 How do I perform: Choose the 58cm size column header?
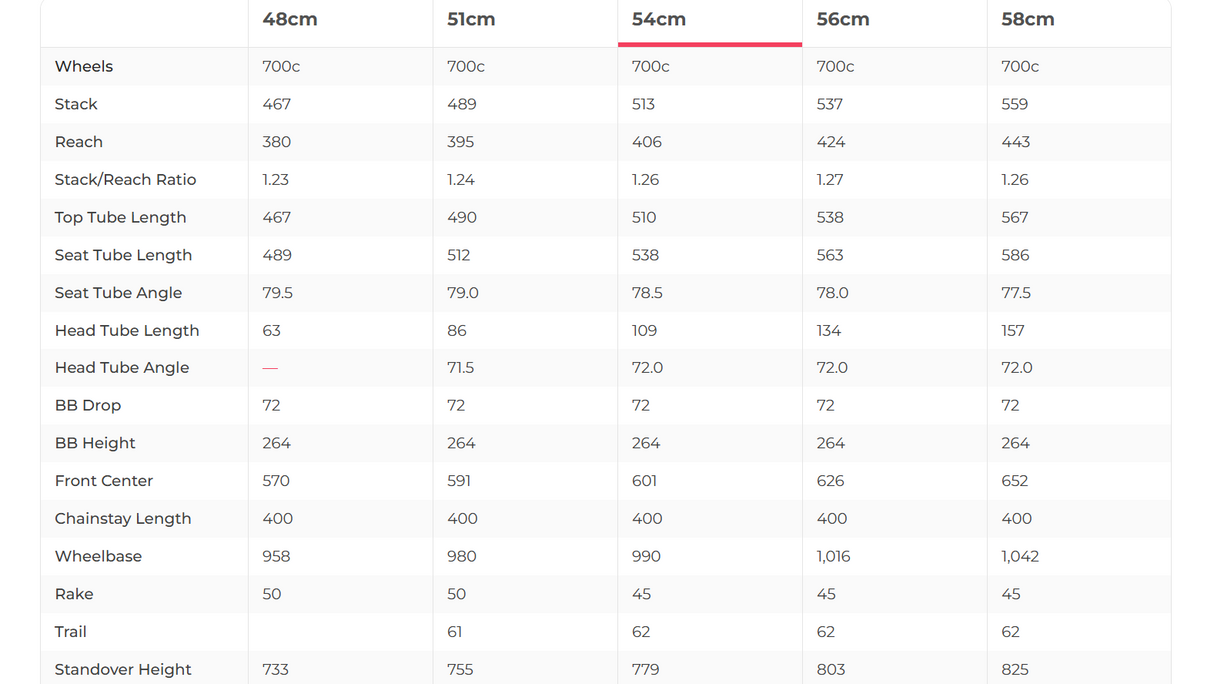pyautogui.click(x=1028, y=20)
